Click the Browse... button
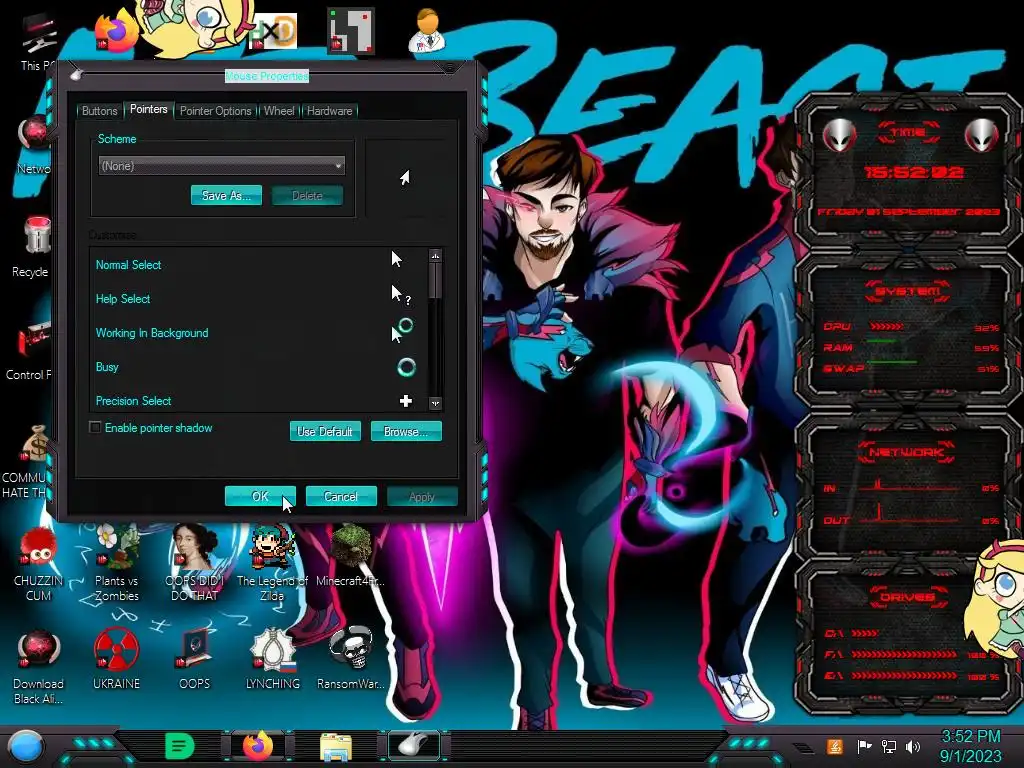Viewport: 1024px width, 768px height. [406, 431]
